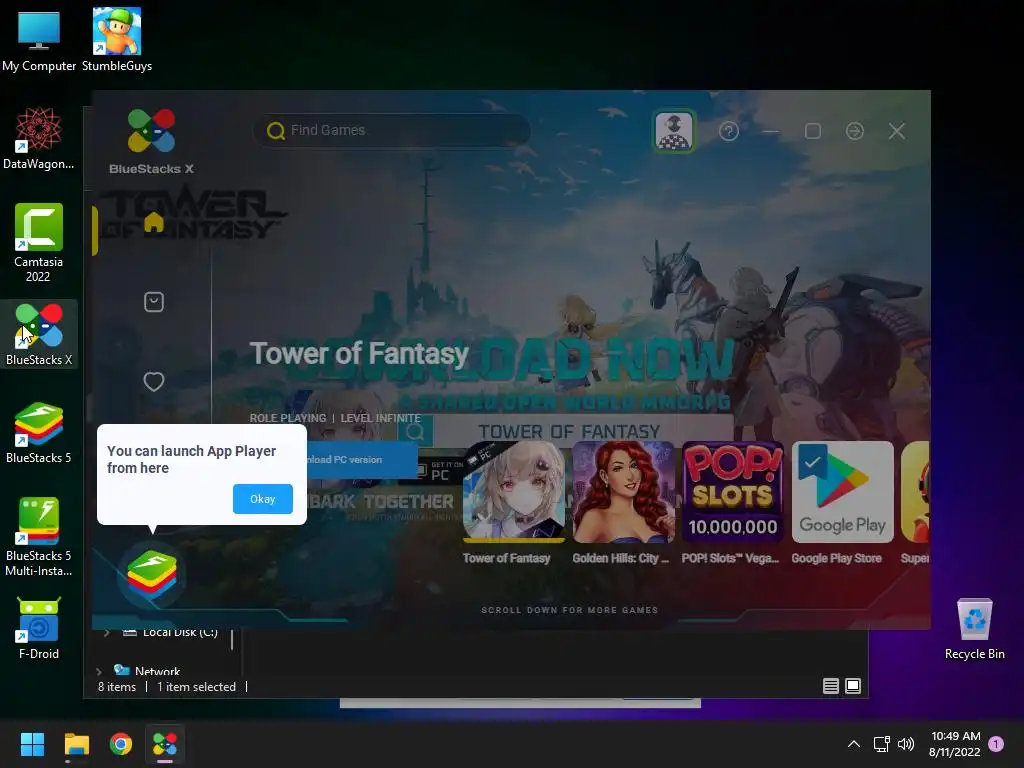Select BlueStacks X desktop shortcut
The image size is (1024, 768).
click(39, 334)
